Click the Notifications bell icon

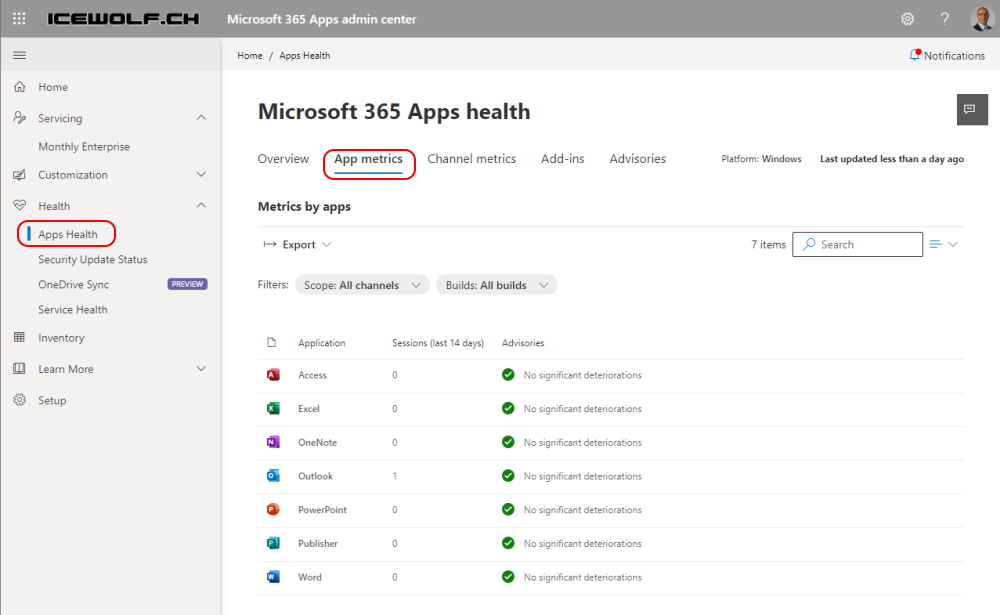click(x=915, y=55)
